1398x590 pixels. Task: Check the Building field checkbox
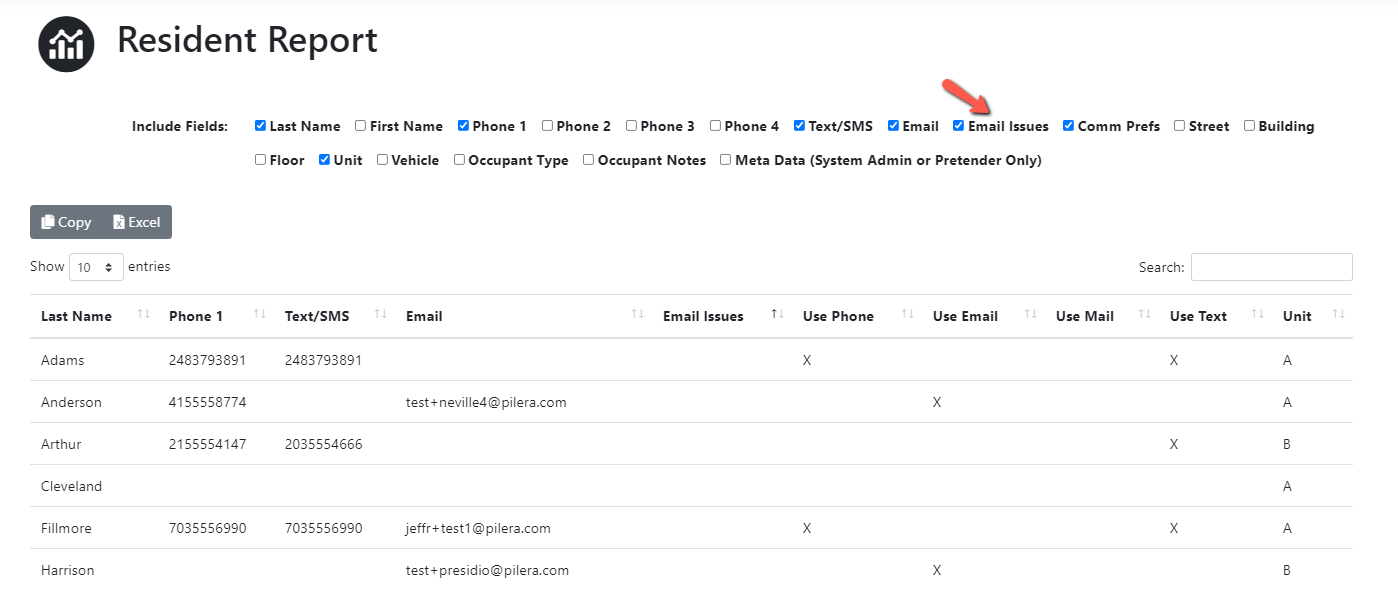point(1249,126)
